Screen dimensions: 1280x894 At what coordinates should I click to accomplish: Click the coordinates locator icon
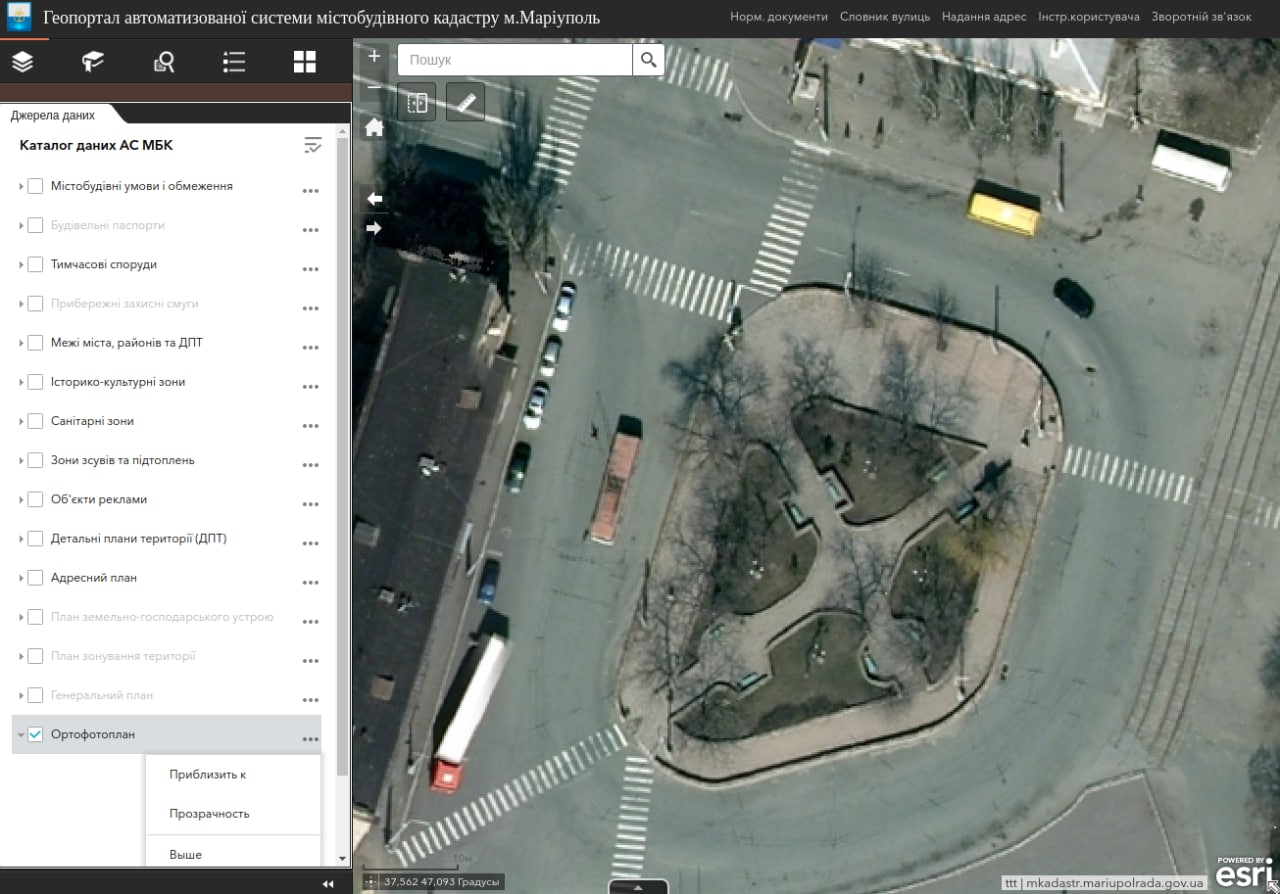pyautogui.click(x=371, y=882)
